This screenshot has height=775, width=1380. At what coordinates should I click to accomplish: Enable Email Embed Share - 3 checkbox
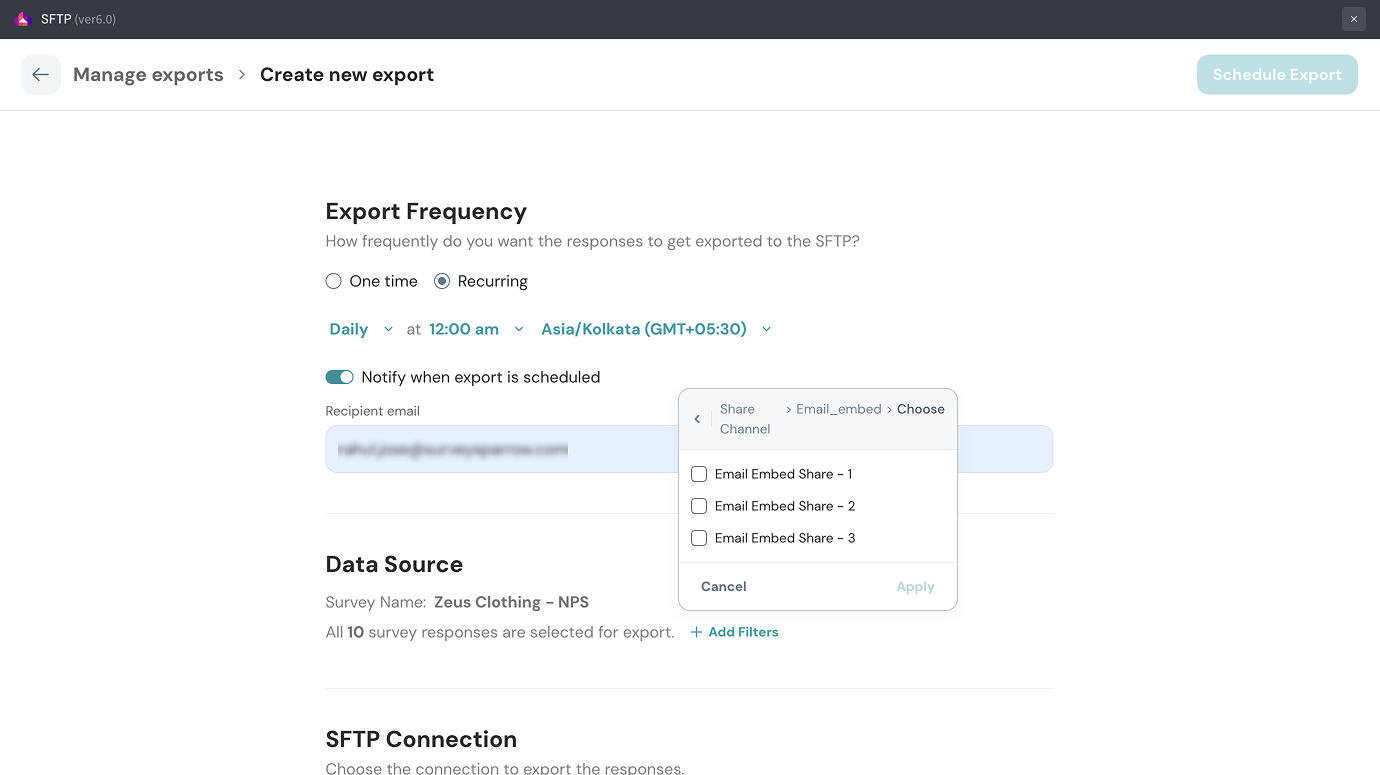(x=699, y=538)
